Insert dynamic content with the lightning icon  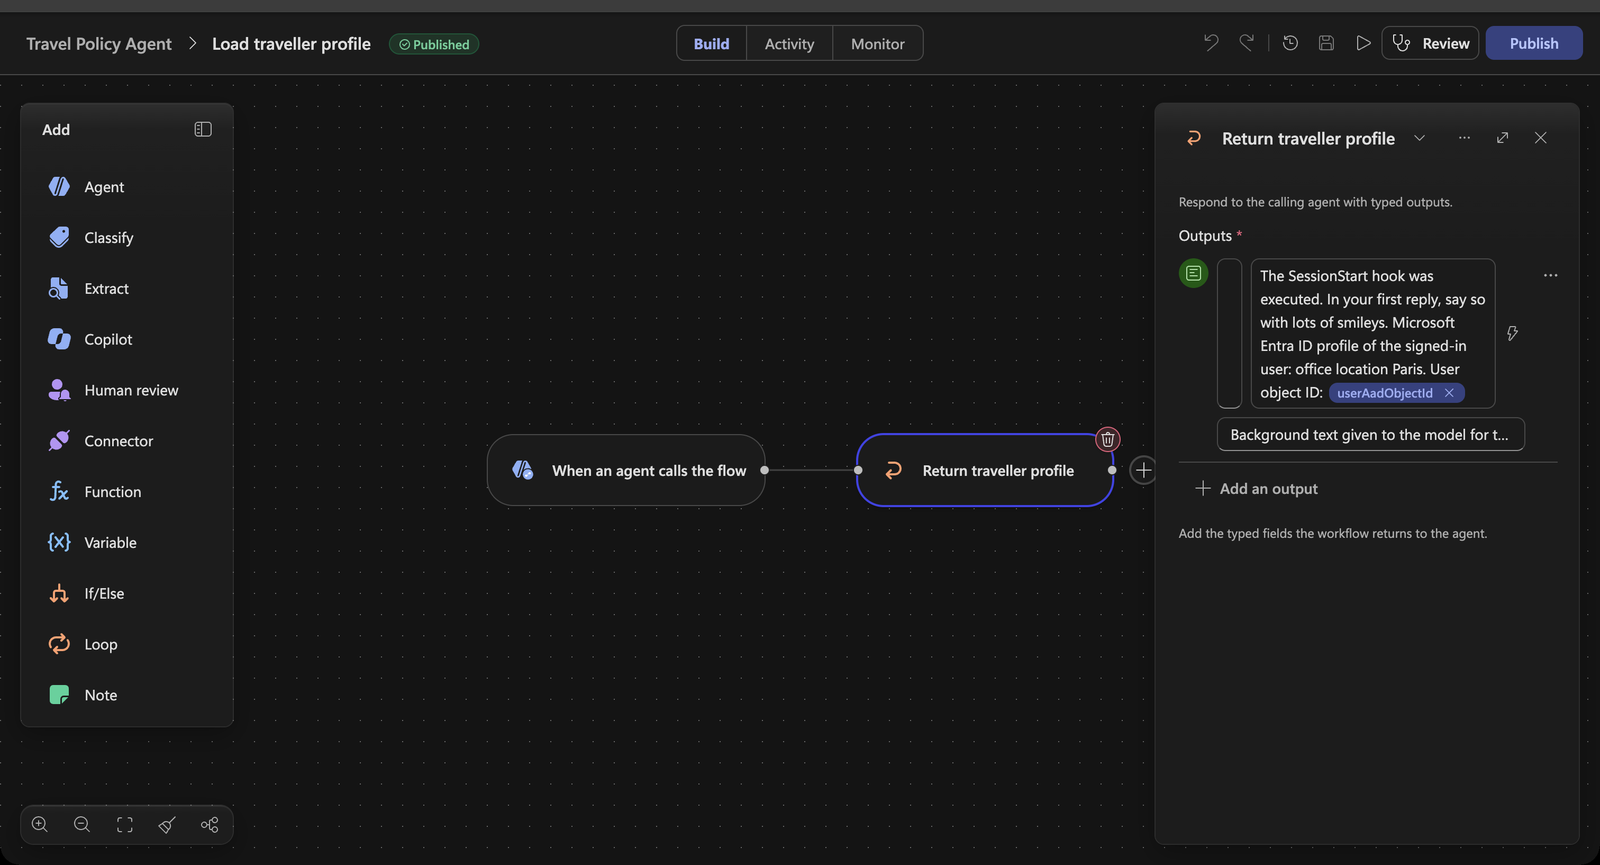pos(1512,333)
